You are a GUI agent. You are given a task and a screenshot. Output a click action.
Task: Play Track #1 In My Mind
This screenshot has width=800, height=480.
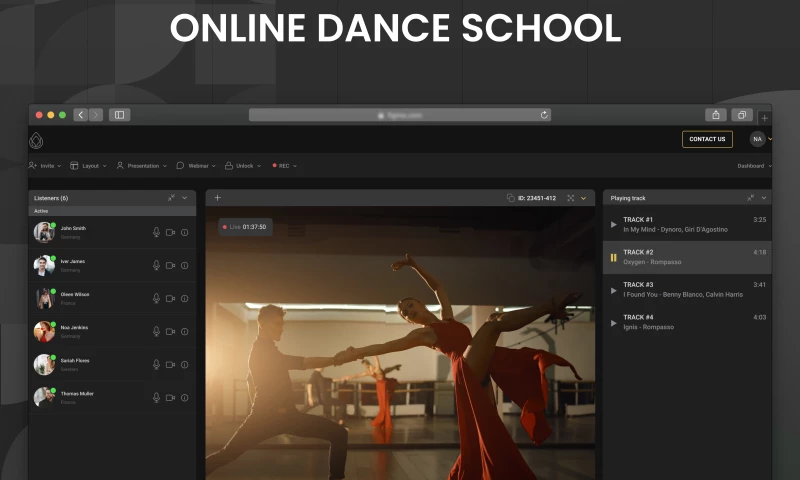point(614,224)
